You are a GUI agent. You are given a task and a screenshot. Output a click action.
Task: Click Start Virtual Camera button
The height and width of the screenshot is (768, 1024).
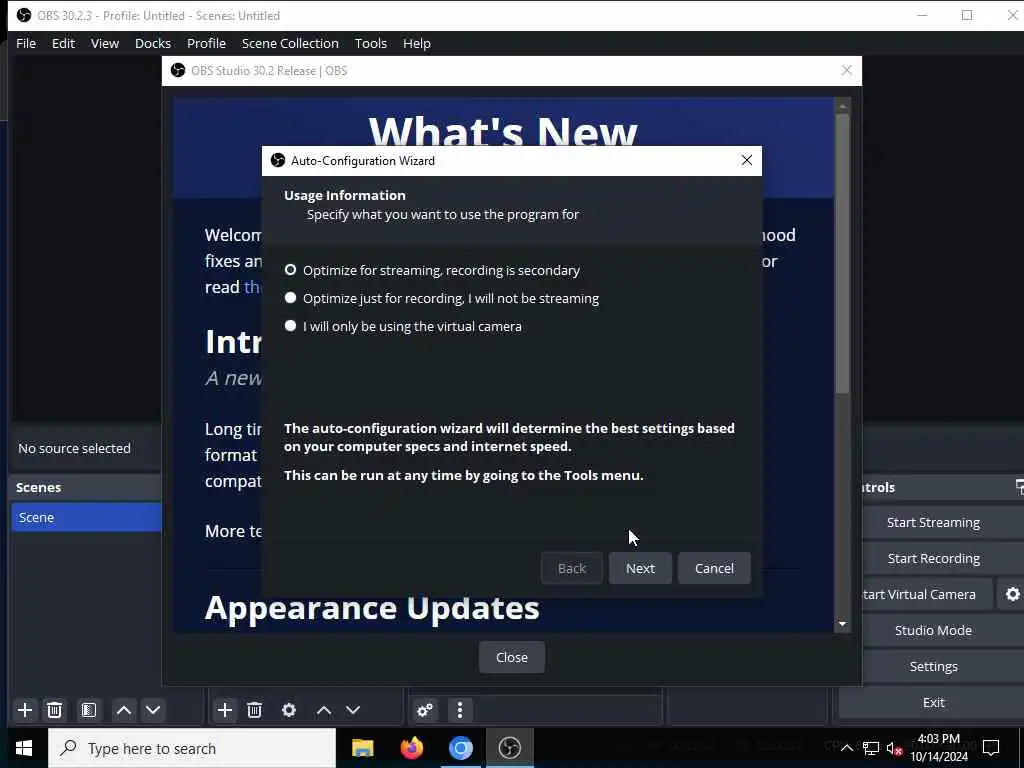[x=919, y=594]
